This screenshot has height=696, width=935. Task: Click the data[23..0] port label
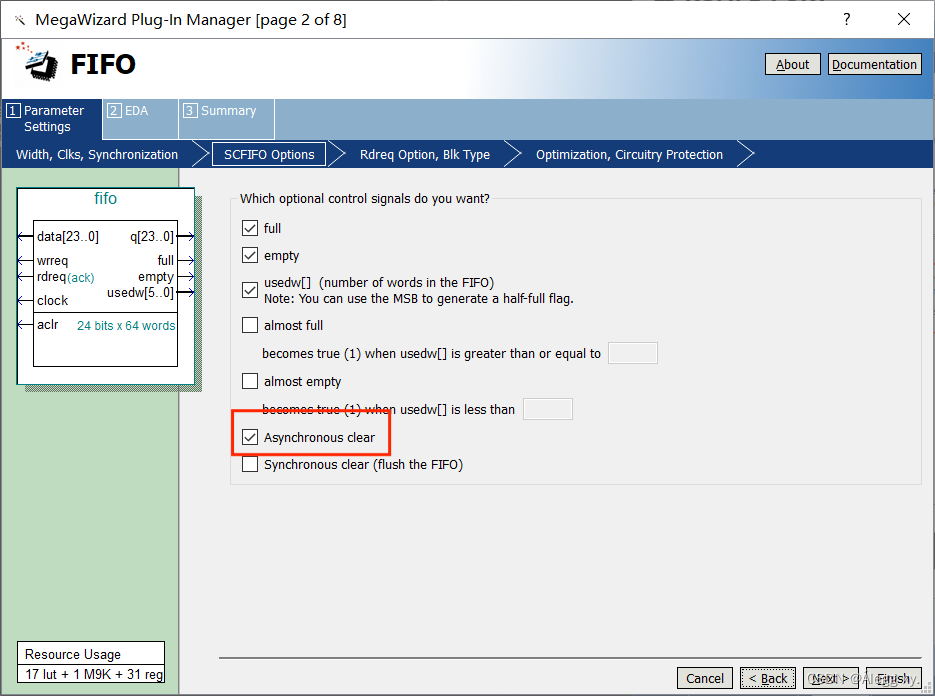[x=68, y=237]
